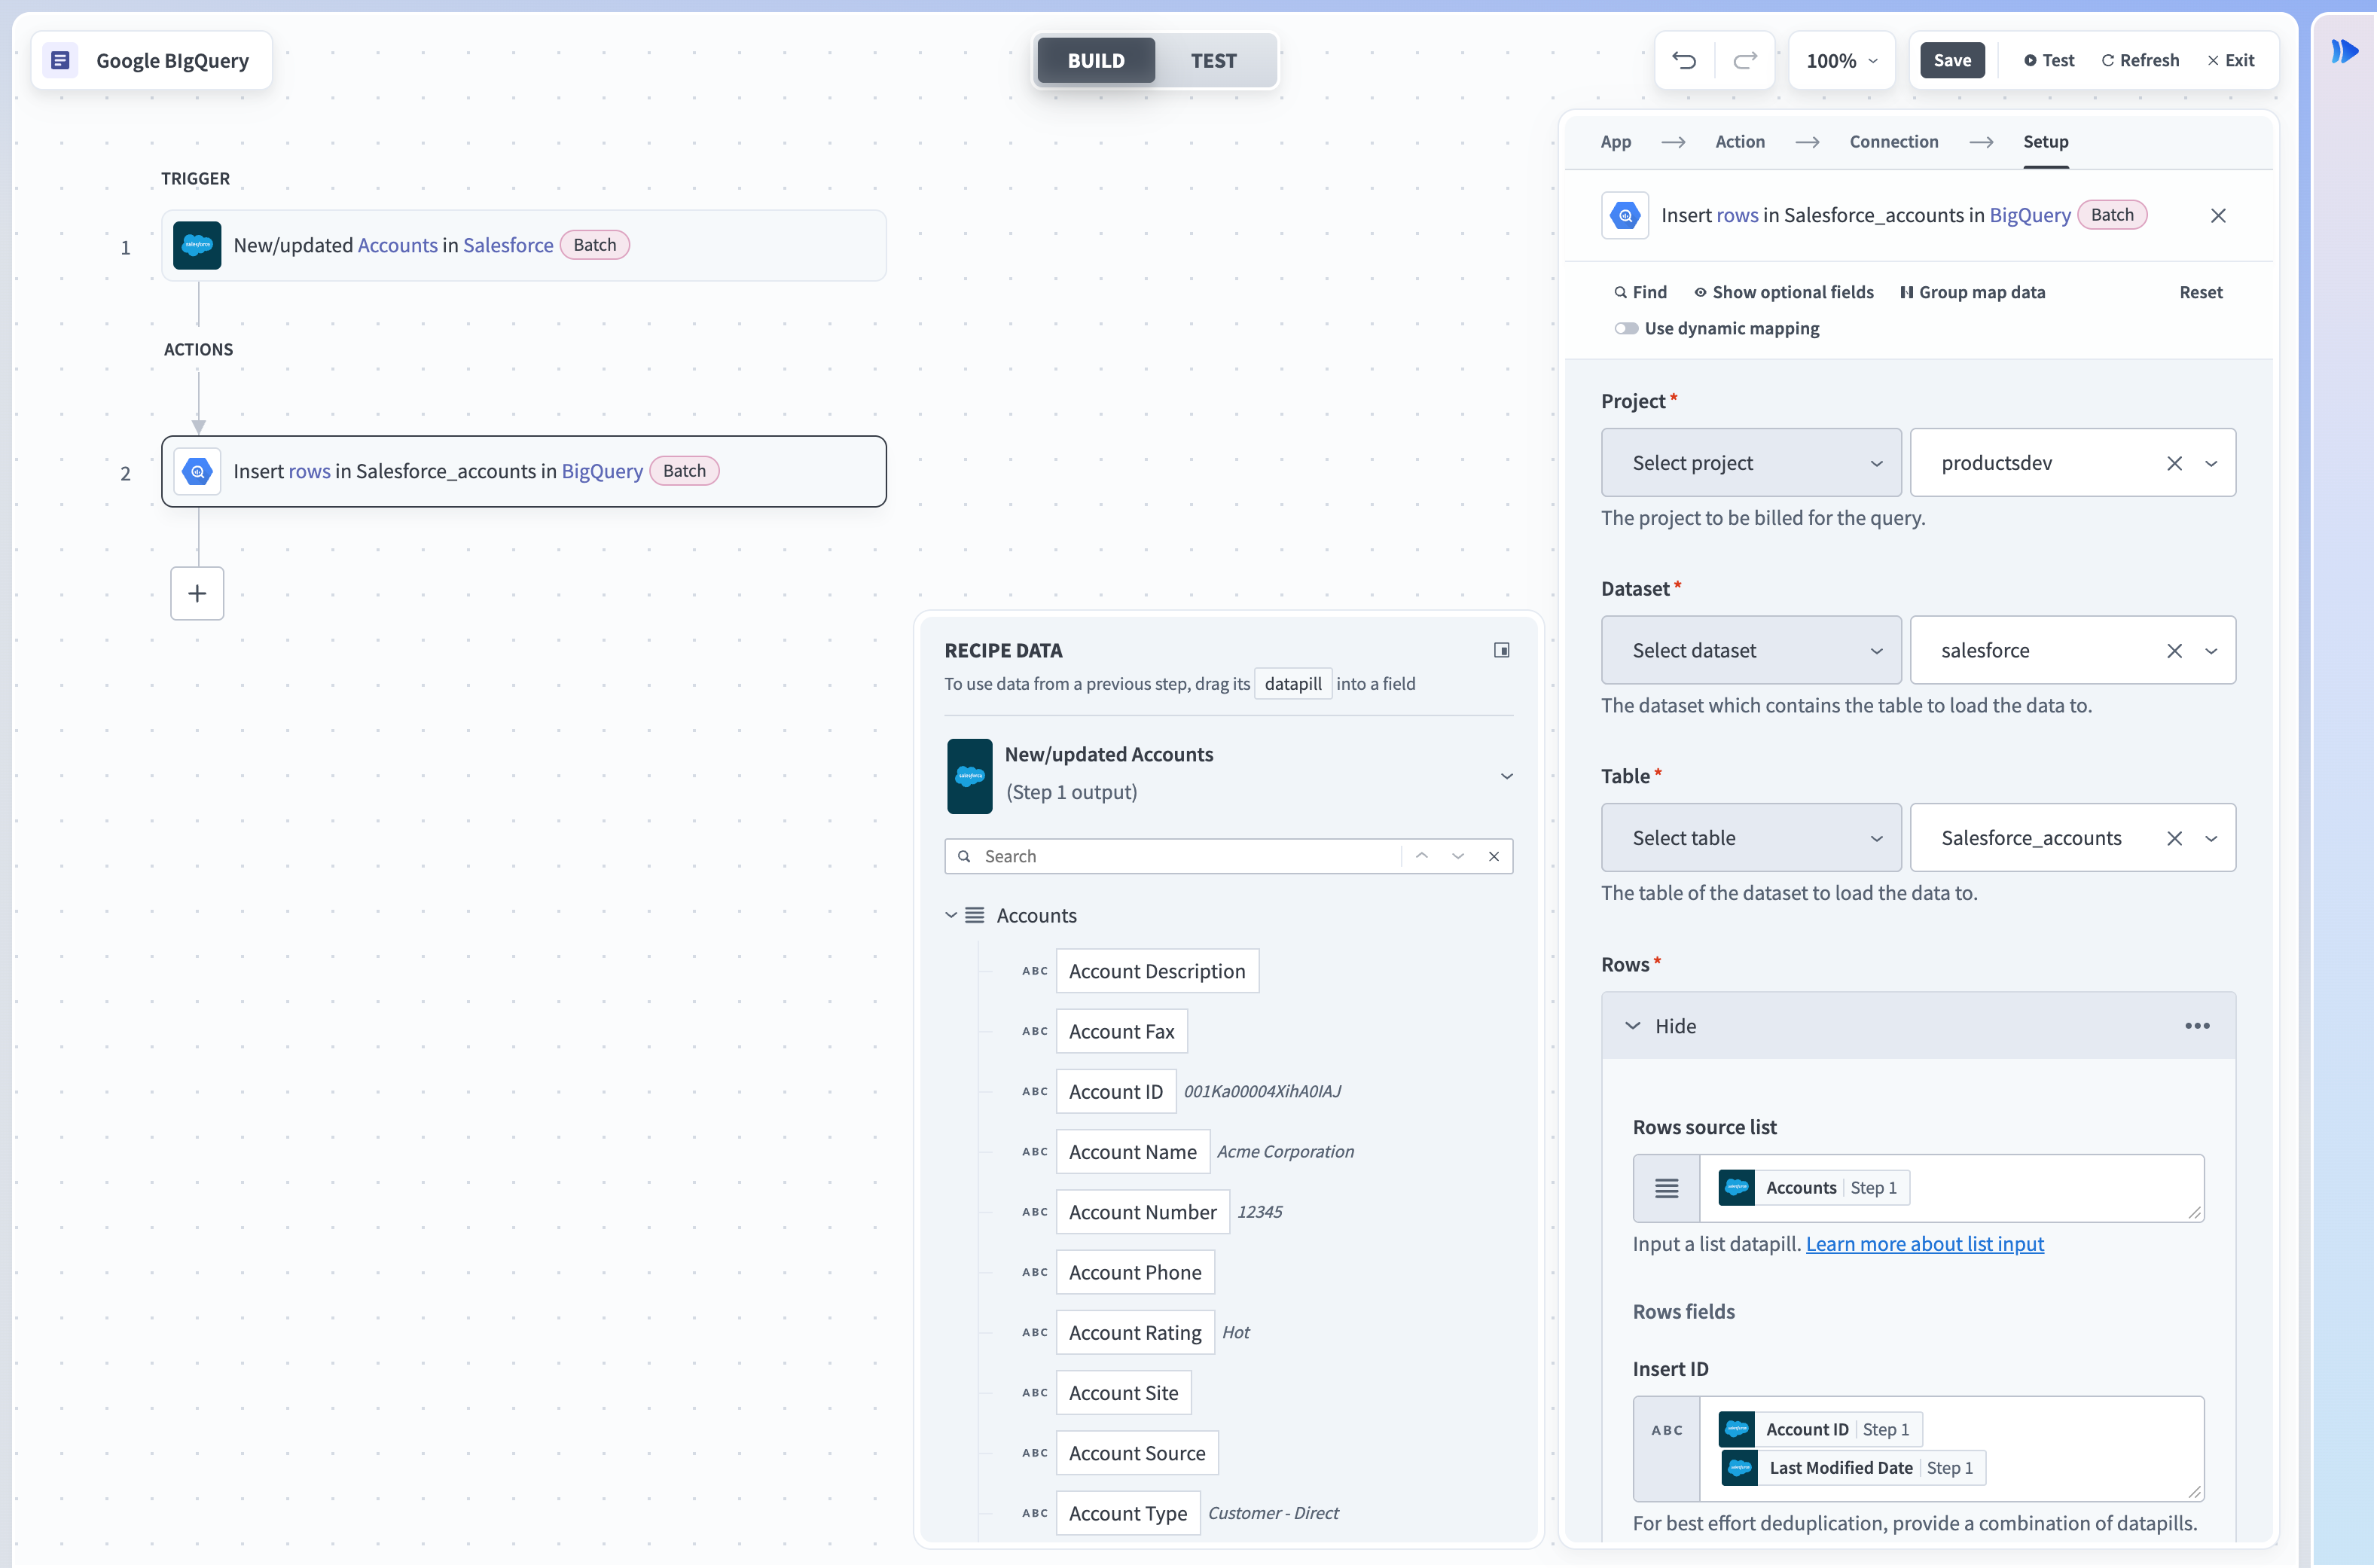Screen dimensions: 2377x1568
Task: Expand the productsdev value dropdown arrow
Action: click(2211, 463)
